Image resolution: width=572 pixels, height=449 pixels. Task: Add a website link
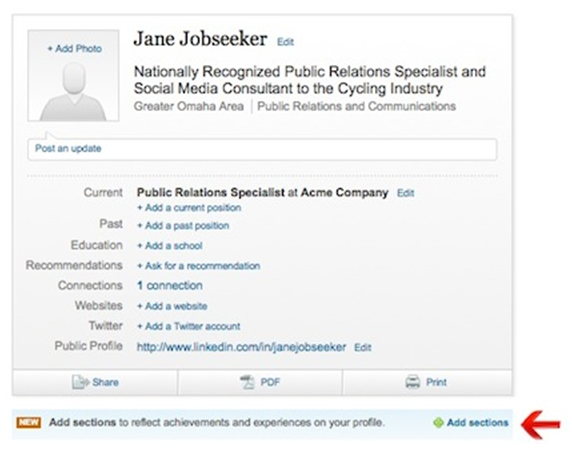click(x=172, y=306)
